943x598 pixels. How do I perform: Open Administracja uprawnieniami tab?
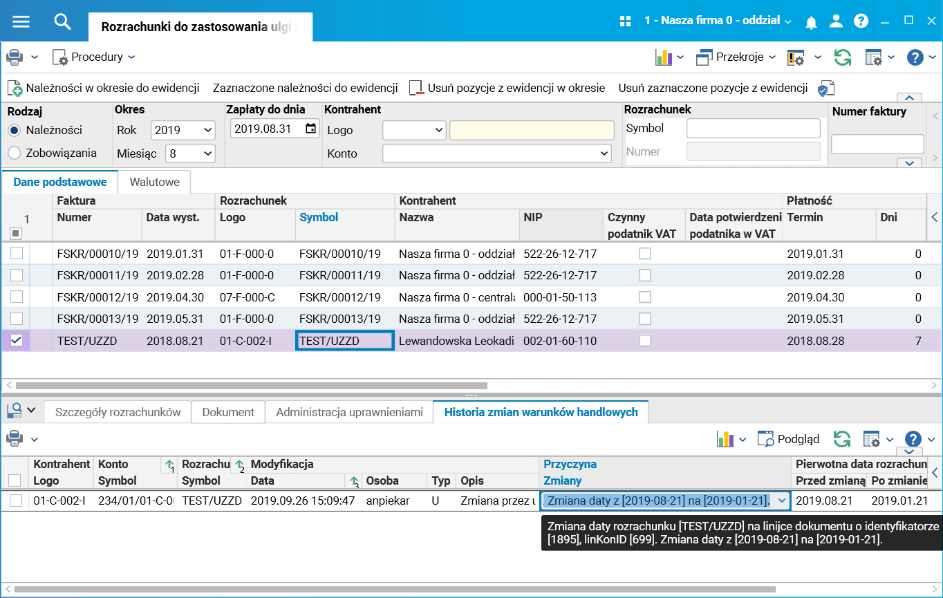[349, 412]
